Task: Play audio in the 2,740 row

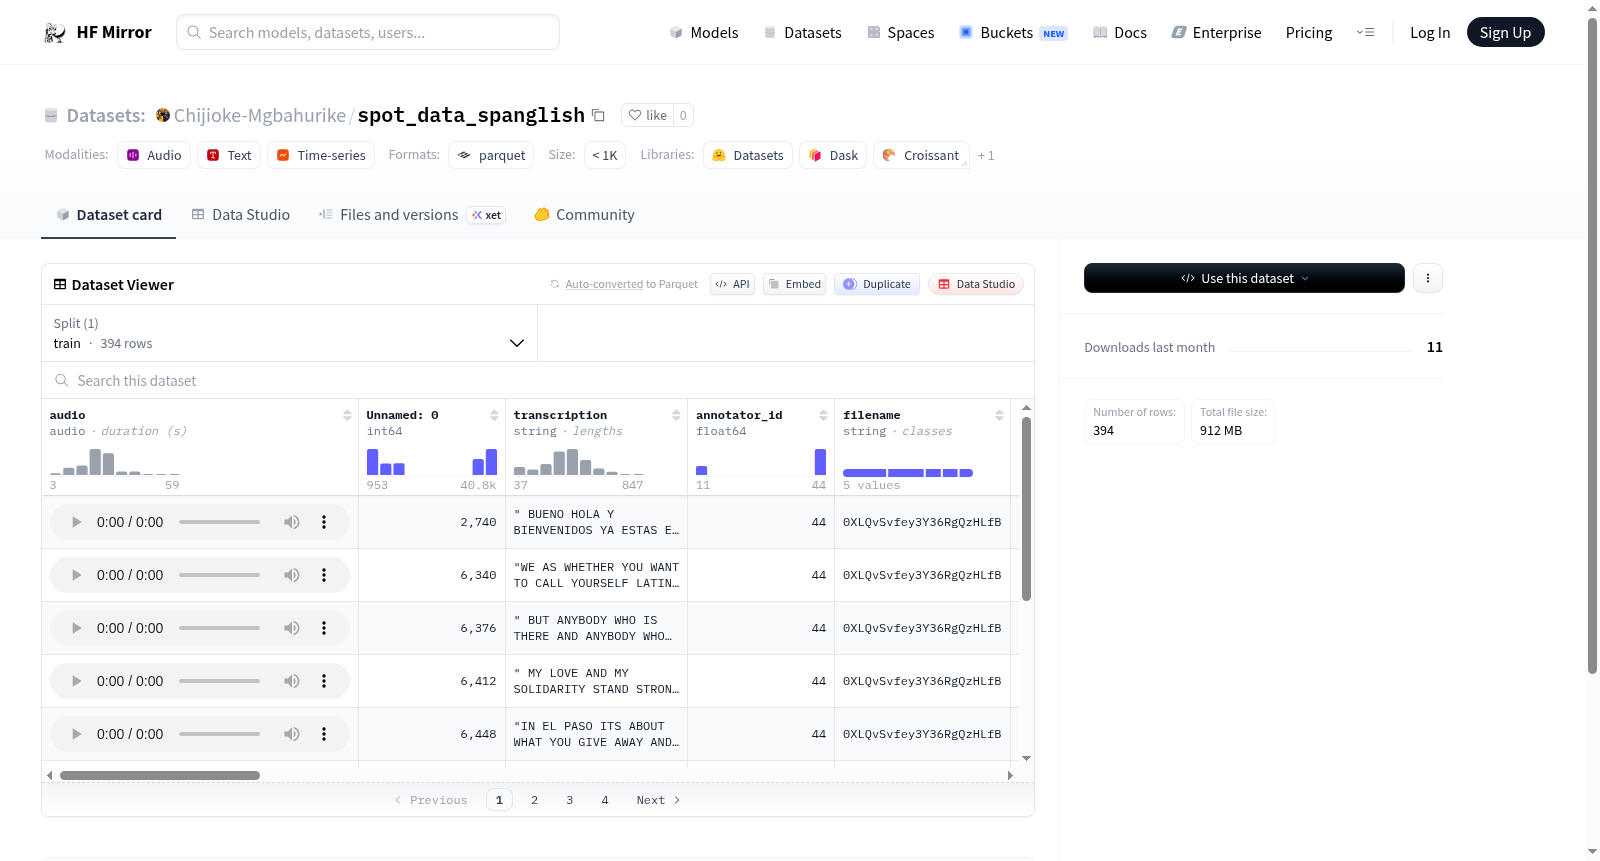Action: (x=76, y=522)
